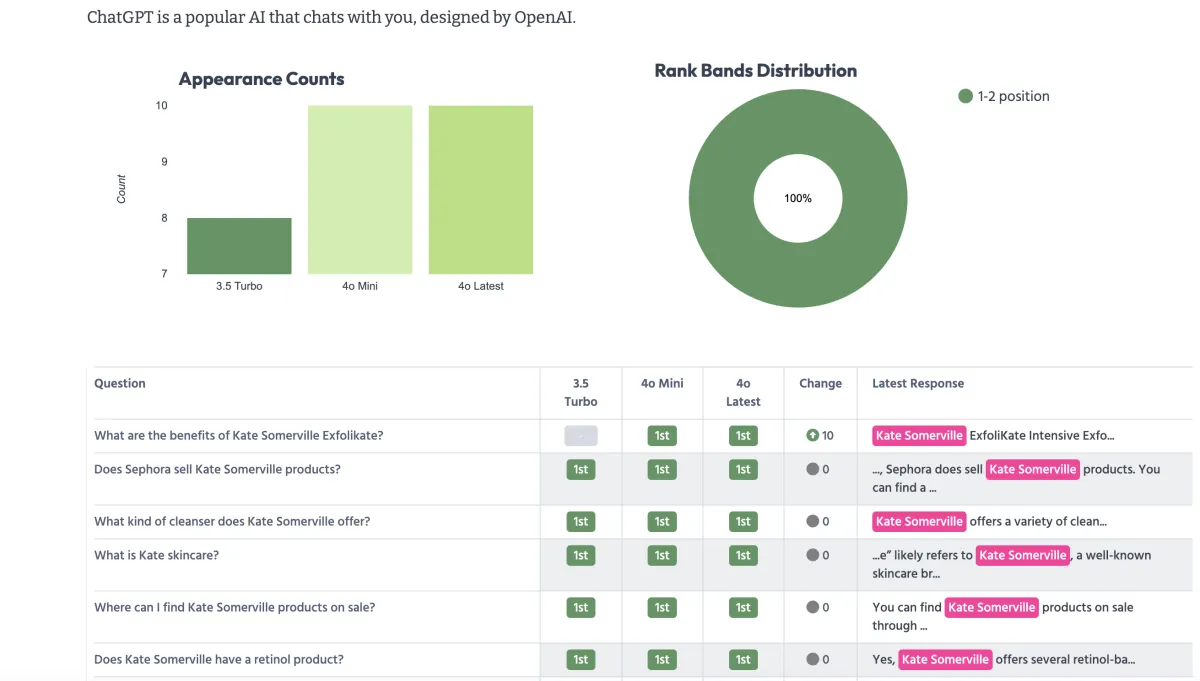Click the pink Kate Somerville tag after "likely refers to"
1200x681 pixels.
pos(1024,555)
